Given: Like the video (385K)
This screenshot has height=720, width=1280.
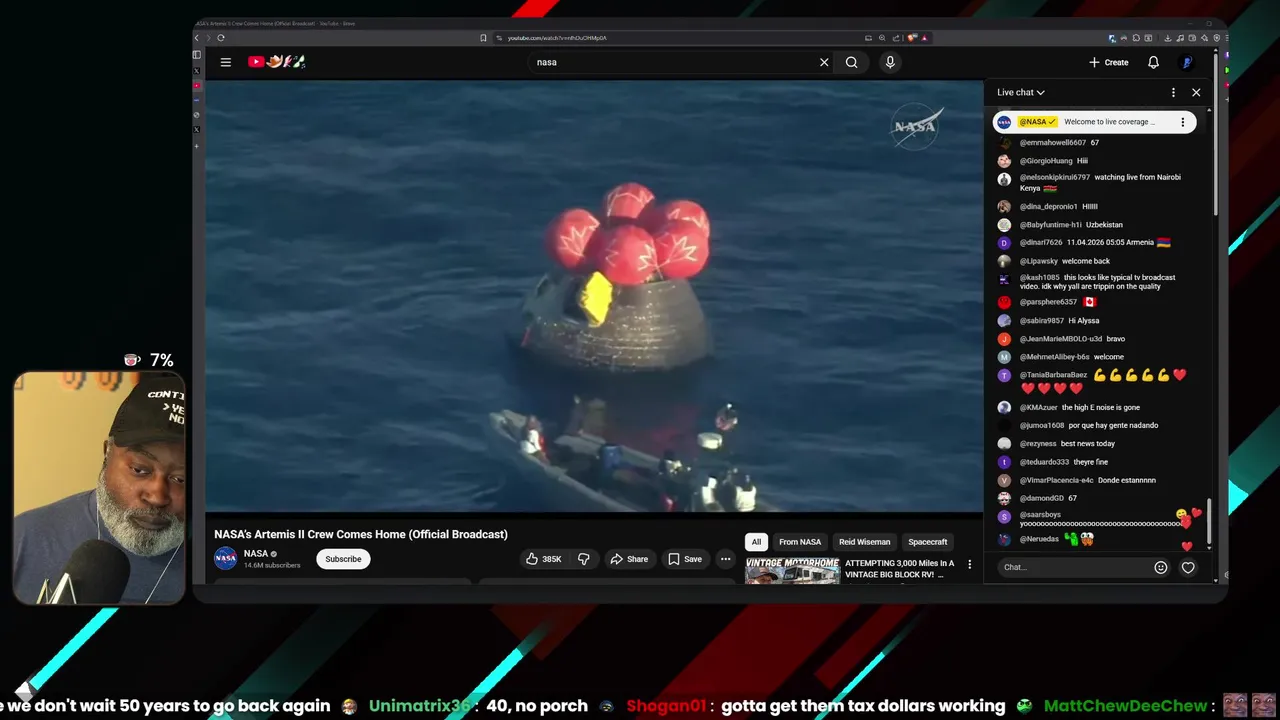Looking at the screenshot, I should click(543, 559).
